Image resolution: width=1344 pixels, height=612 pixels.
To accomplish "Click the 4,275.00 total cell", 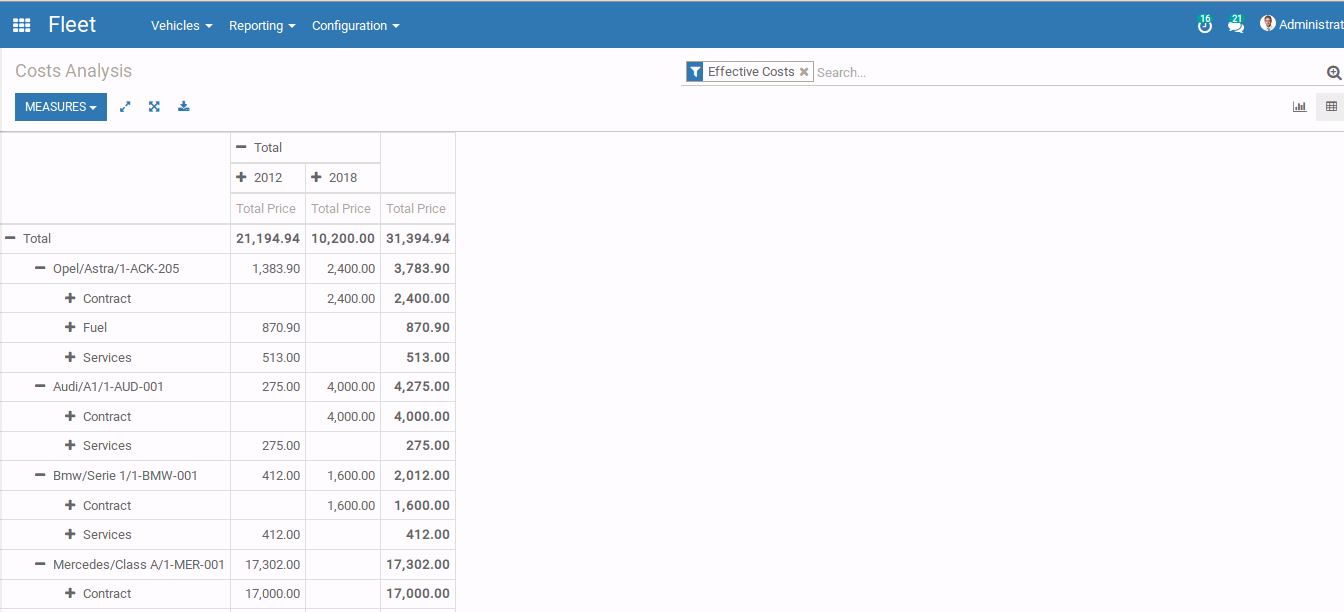I will point(418,386).
